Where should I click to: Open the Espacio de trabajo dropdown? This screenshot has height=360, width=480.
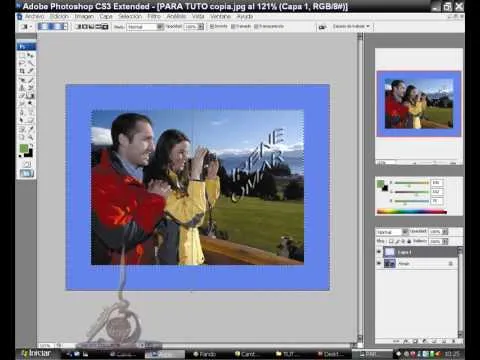coord(351,26)
